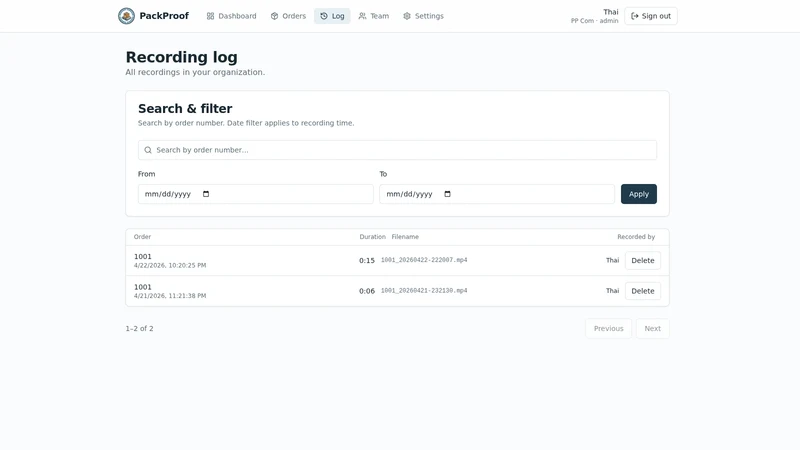Click the Orders box icon
The image size is (800, 450).
[274, 16]
